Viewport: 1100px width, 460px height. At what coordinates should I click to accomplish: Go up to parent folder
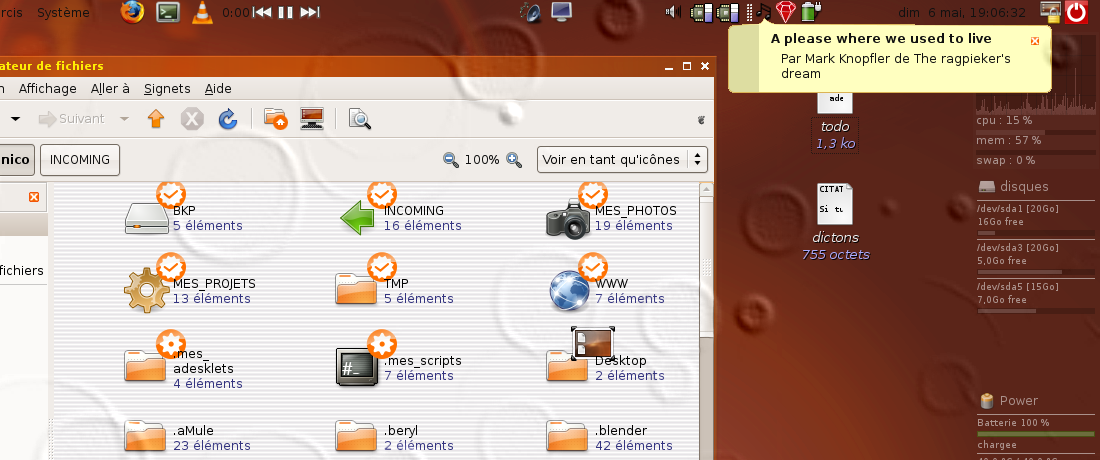(156, 119)
